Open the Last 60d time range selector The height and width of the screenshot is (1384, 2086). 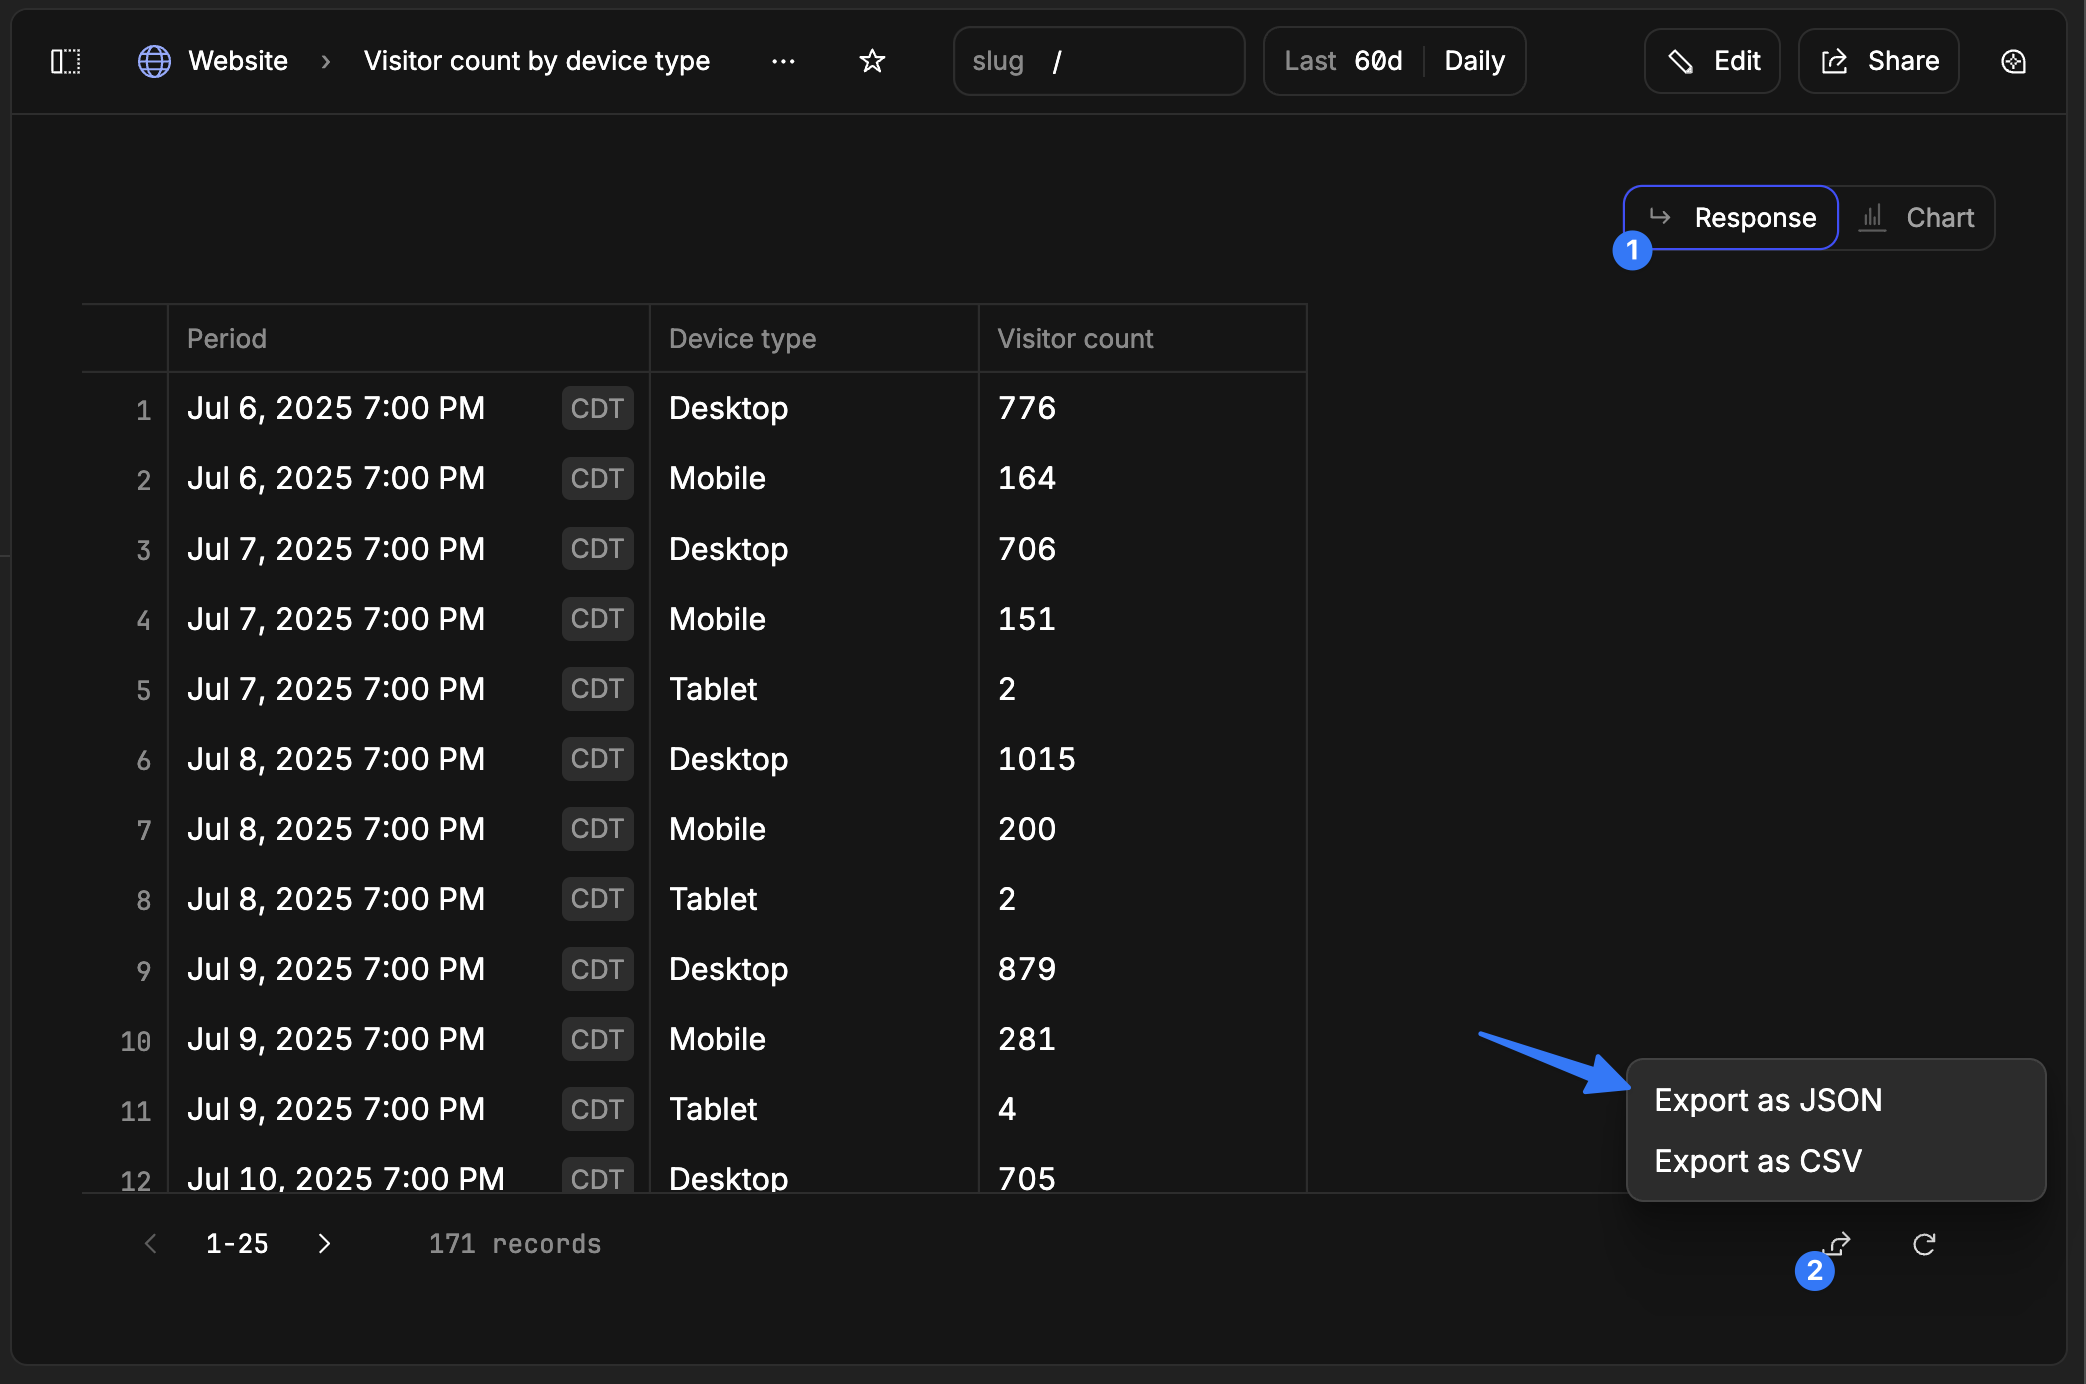tap(1343, 61)
